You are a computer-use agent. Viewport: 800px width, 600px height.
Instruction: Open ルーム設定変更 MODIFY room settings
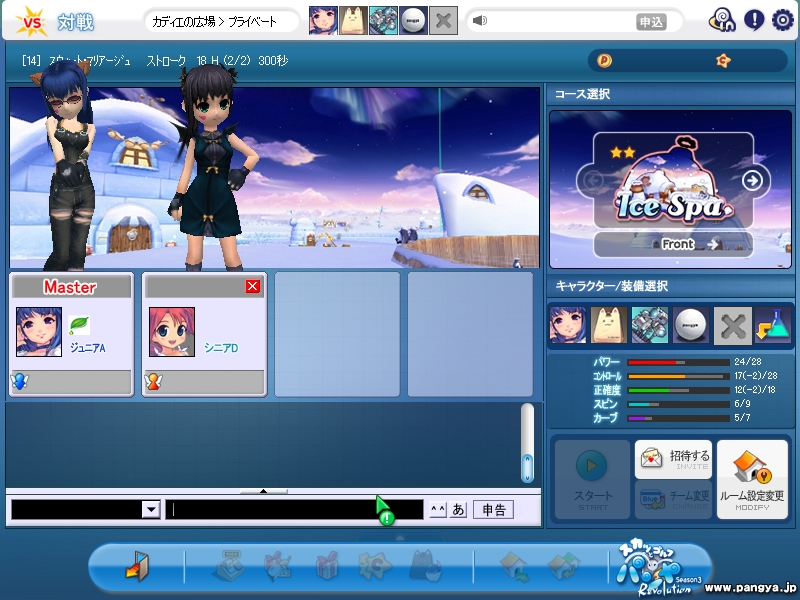(x=752, y=479)
